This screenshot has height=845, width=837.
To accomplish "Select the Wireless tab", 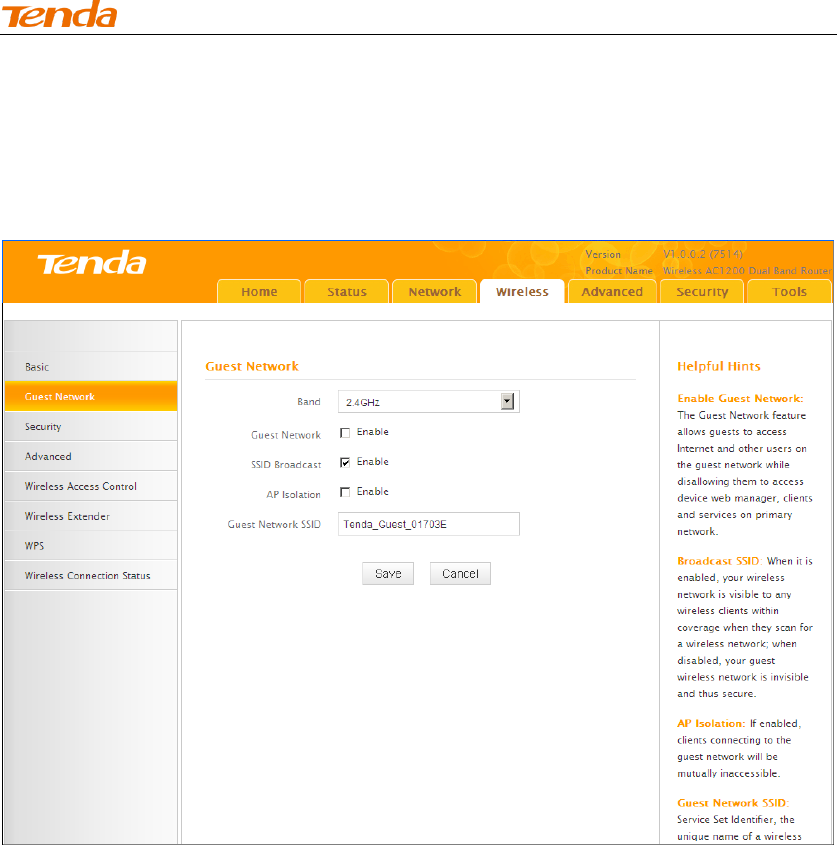I will click(522, 292).
